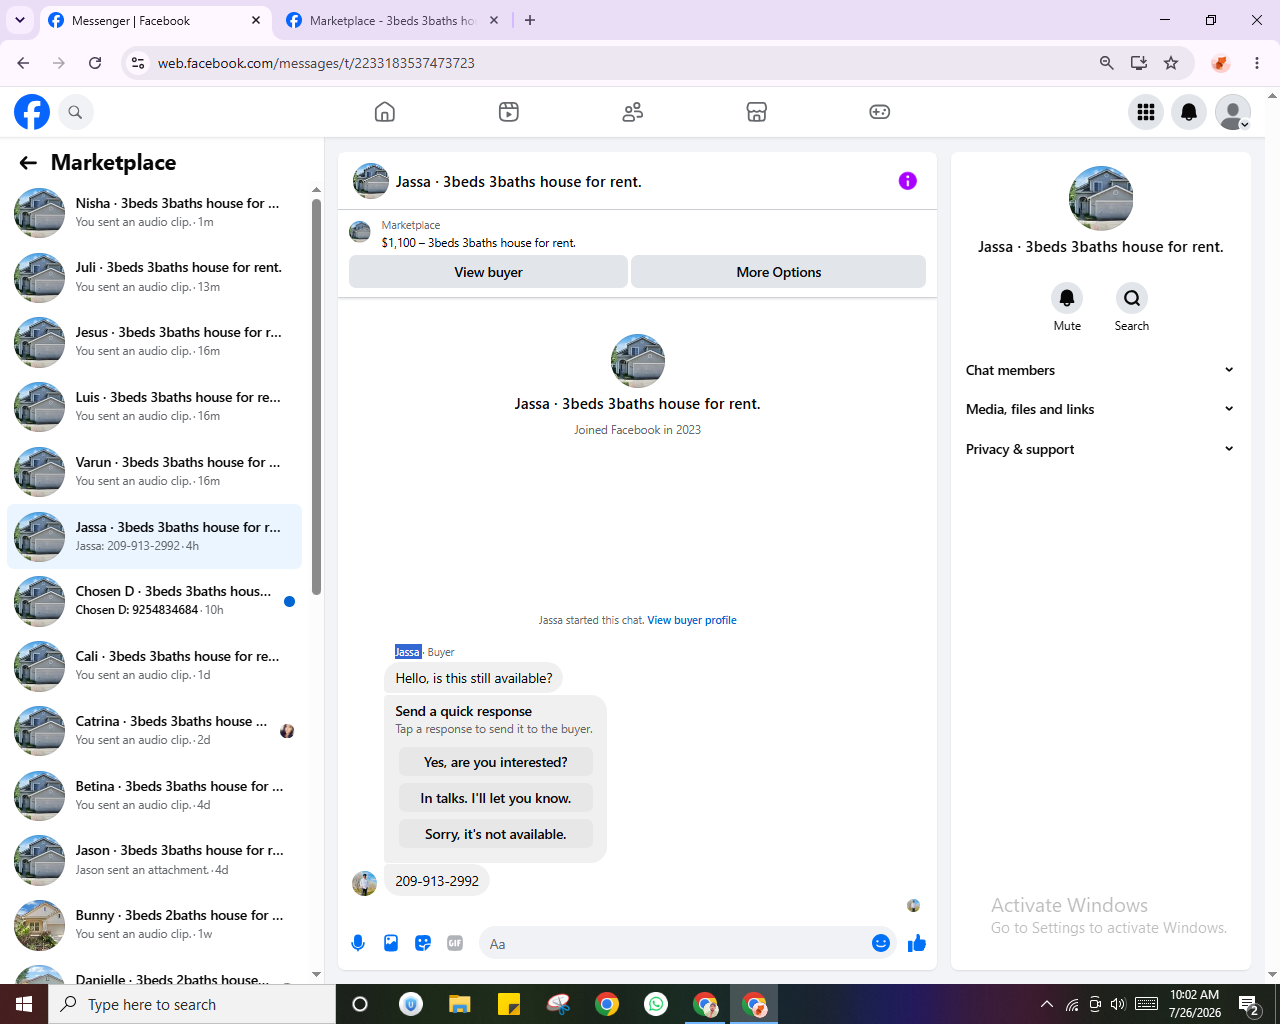Viewport: 1280px width, 1024px height.
Task: Open the Nisha conversation
Action: (155, 212)
